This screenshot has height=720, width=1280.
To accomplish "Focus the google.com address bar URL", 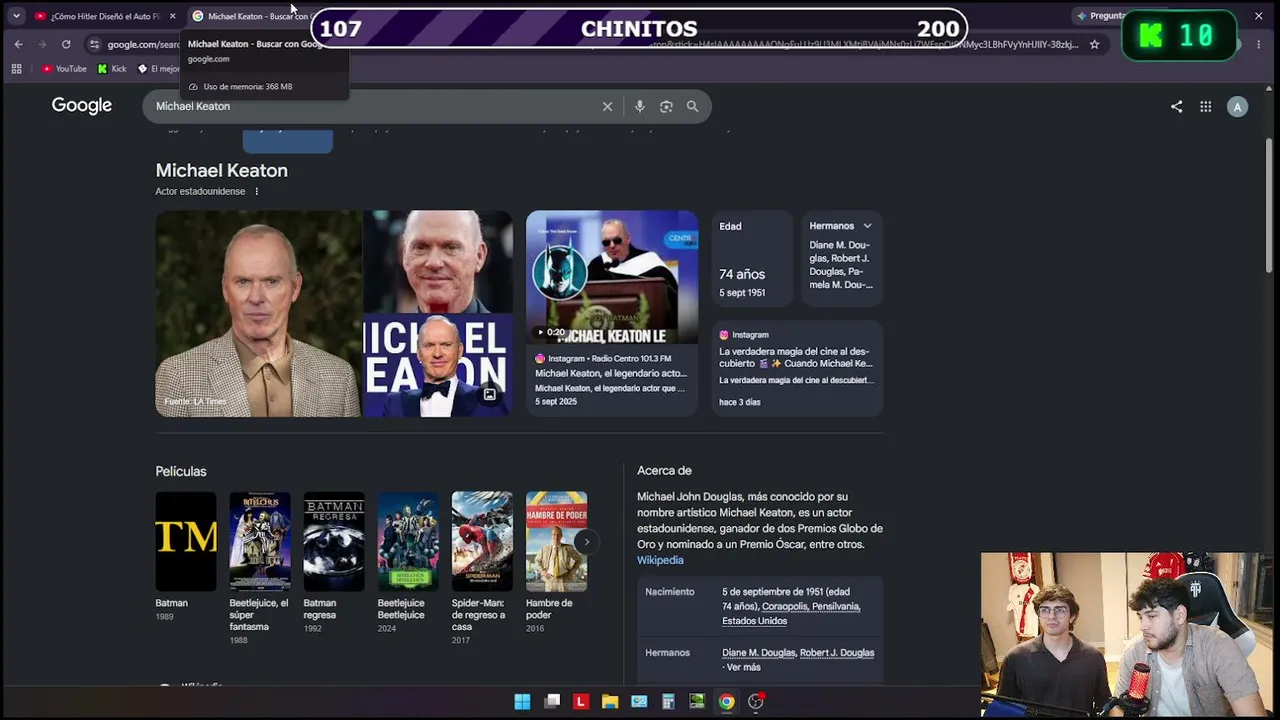I will pyautogui.click(x=144, y=44).
